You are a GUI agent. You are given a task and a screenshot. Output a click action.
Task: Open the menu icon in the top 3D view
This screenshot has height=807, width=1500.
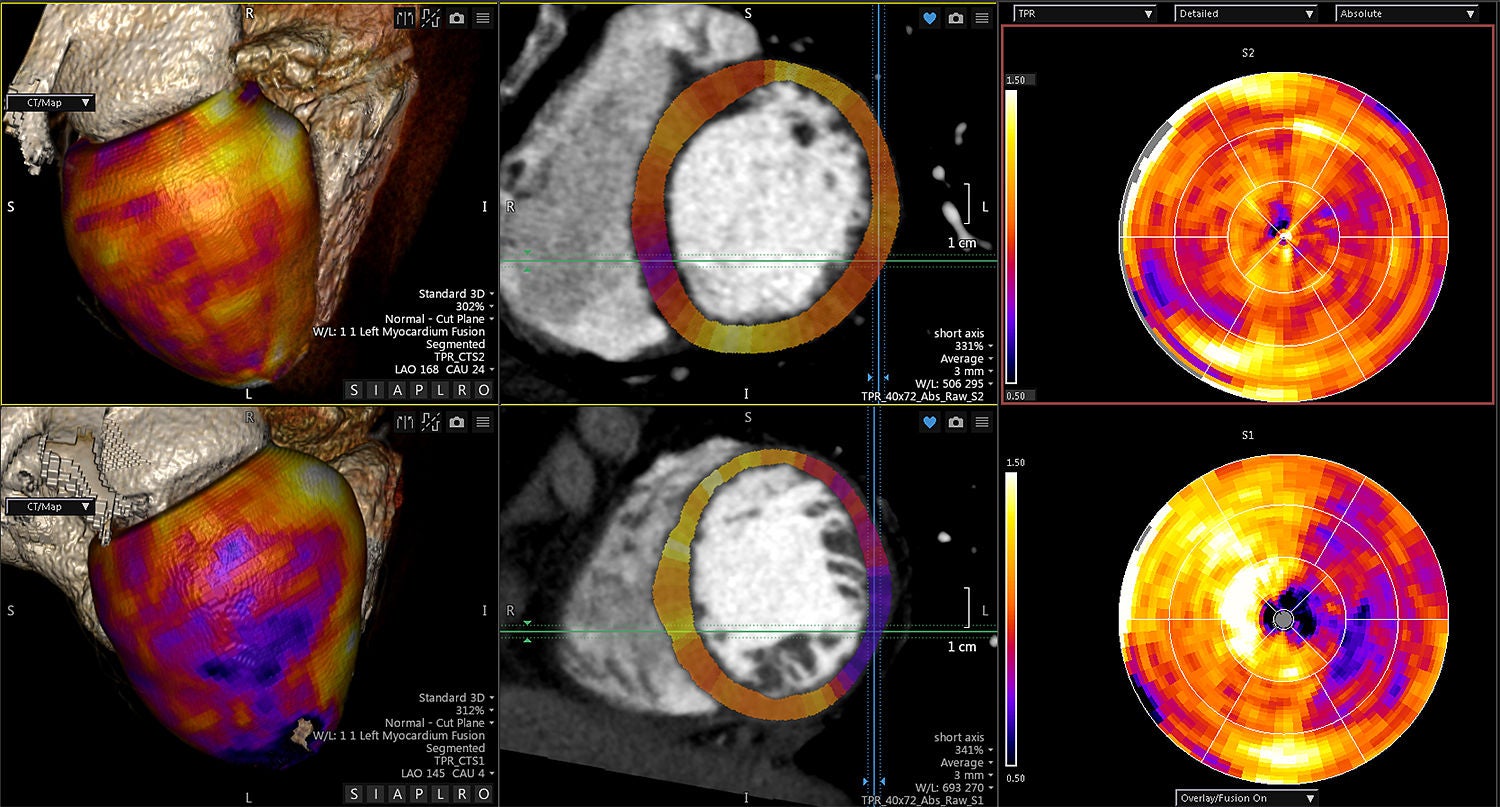[x=482, y=18]
